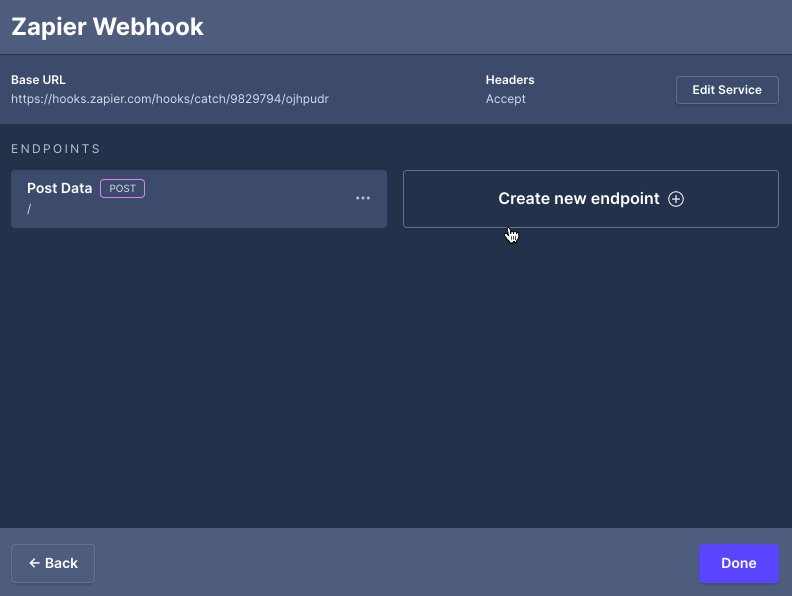Click the Edit Service button

click(x=727, y=90)
